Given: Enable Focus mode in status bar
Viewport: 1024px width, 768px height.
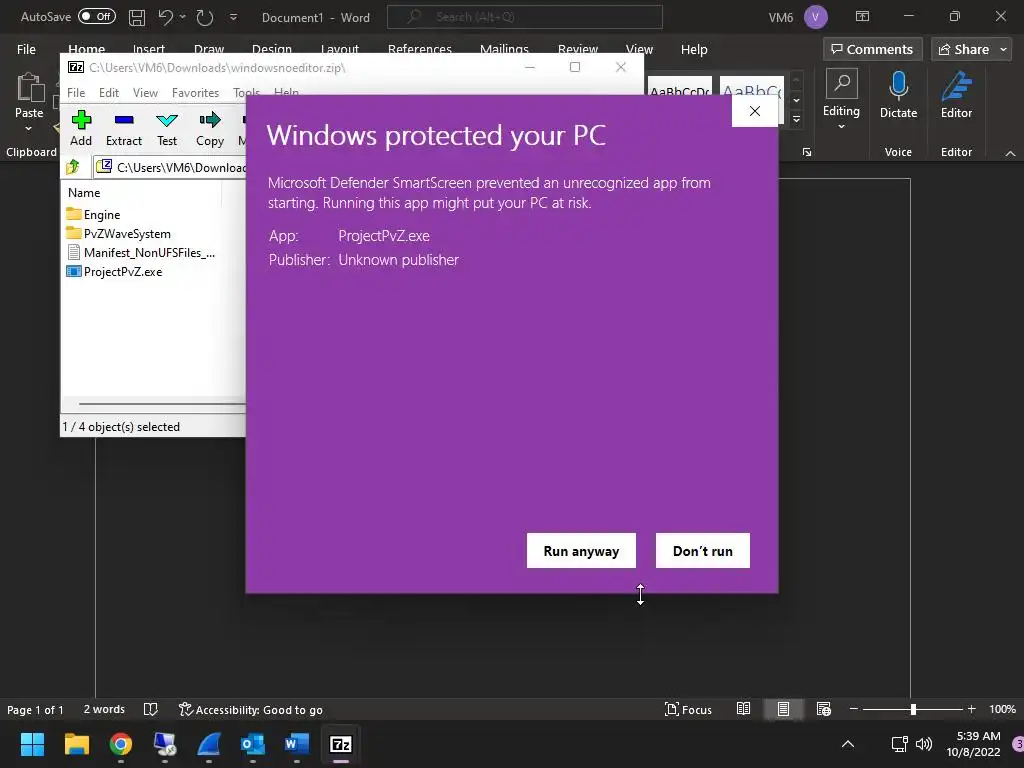Looking at the screenshot, I should click(x=688, y=710).
